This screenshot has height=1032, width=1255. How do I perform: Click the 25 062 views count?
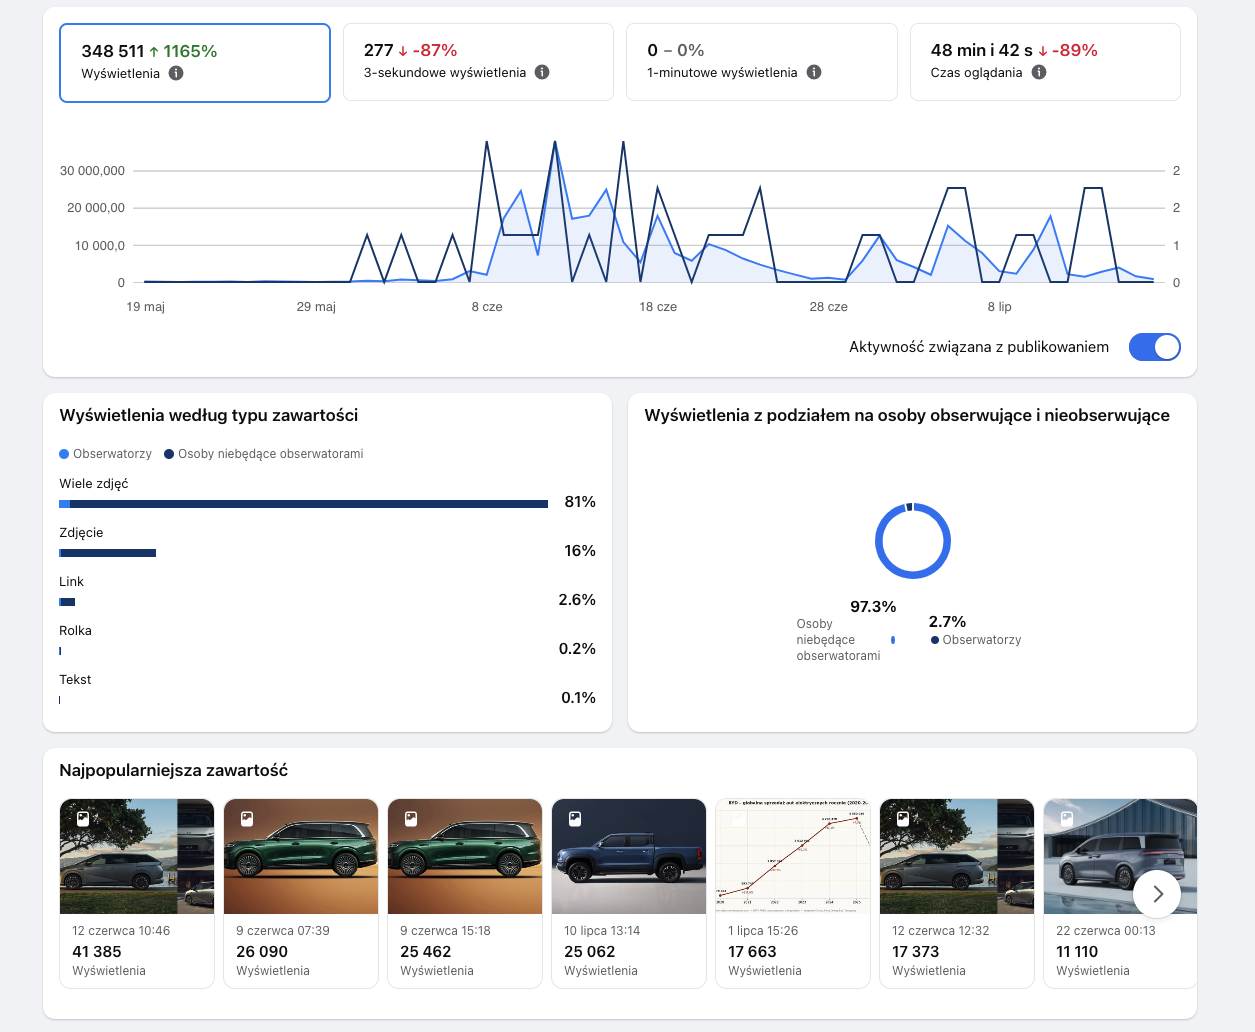click(x=590, y=952)
